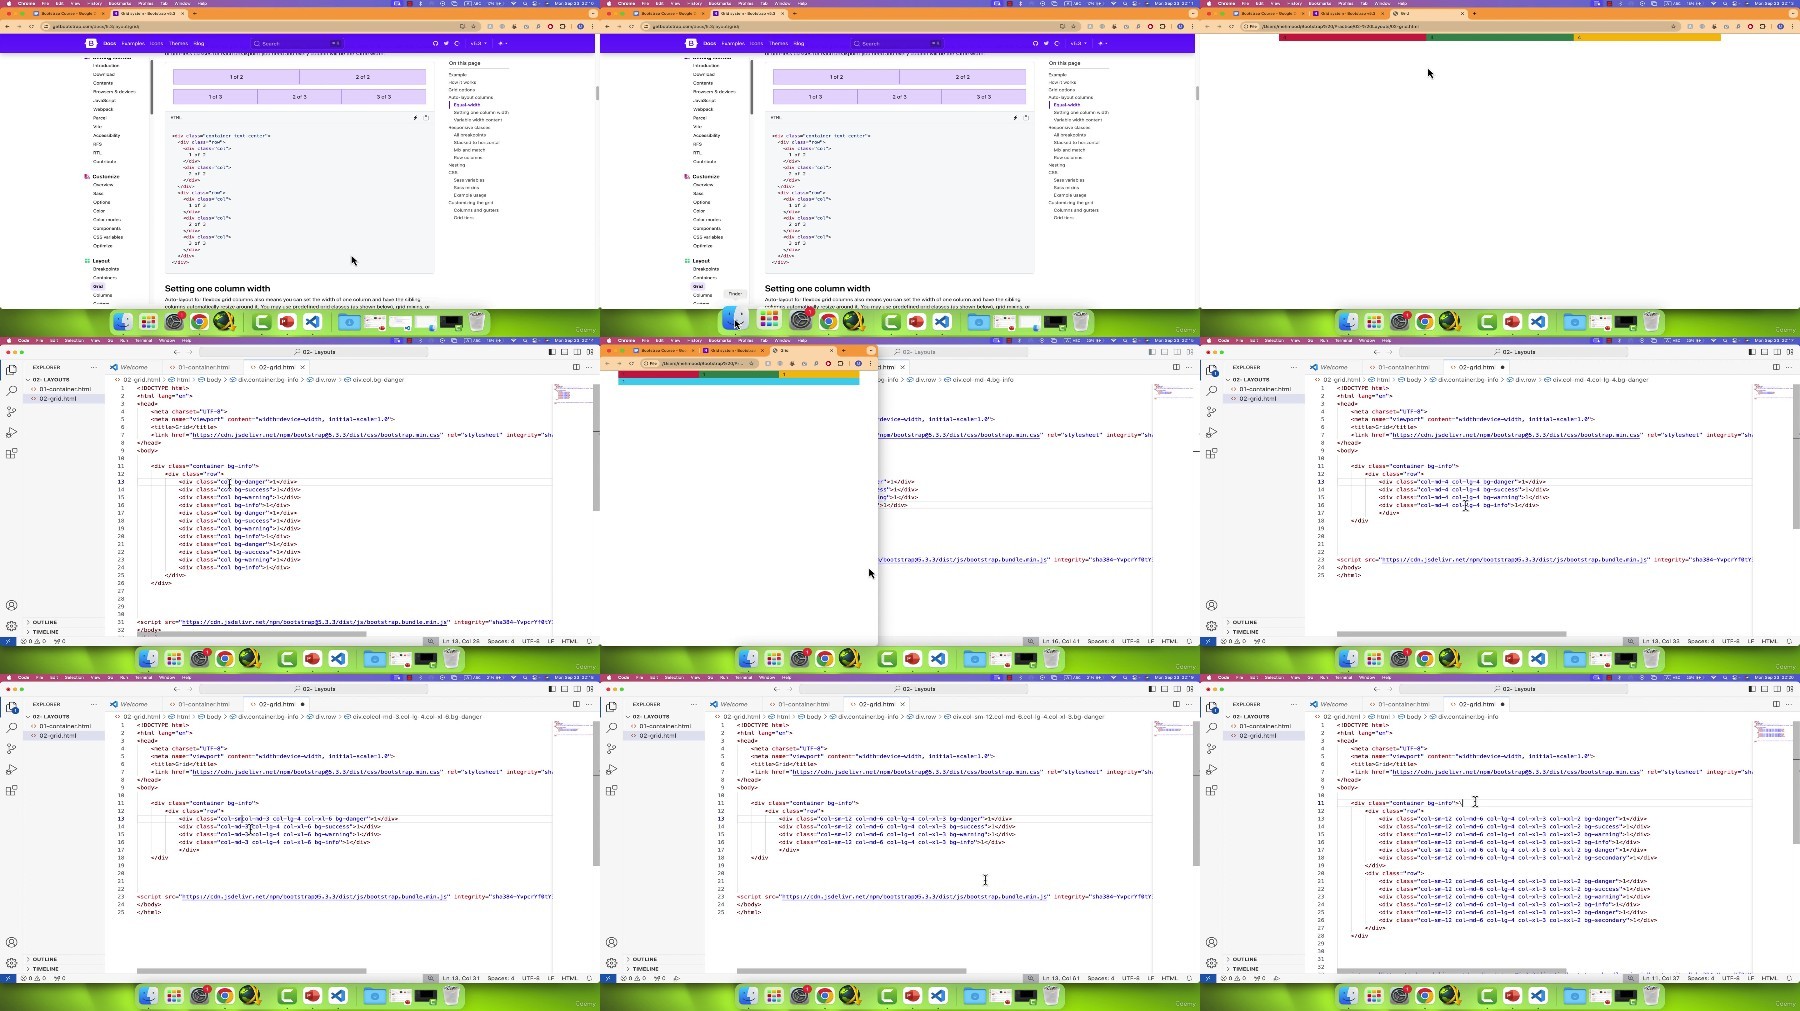
Task: Click Explorer files icon in bottom-right VS Code frame
Action: pos(1212,707)
